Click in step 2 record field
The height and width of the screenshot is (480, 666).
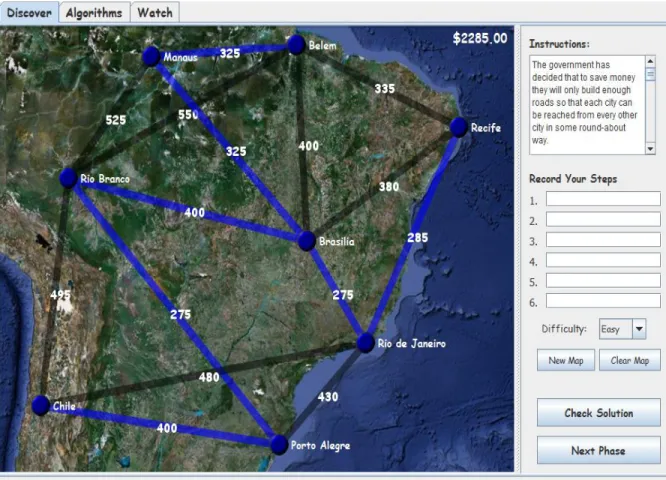[x=603, y=219]
